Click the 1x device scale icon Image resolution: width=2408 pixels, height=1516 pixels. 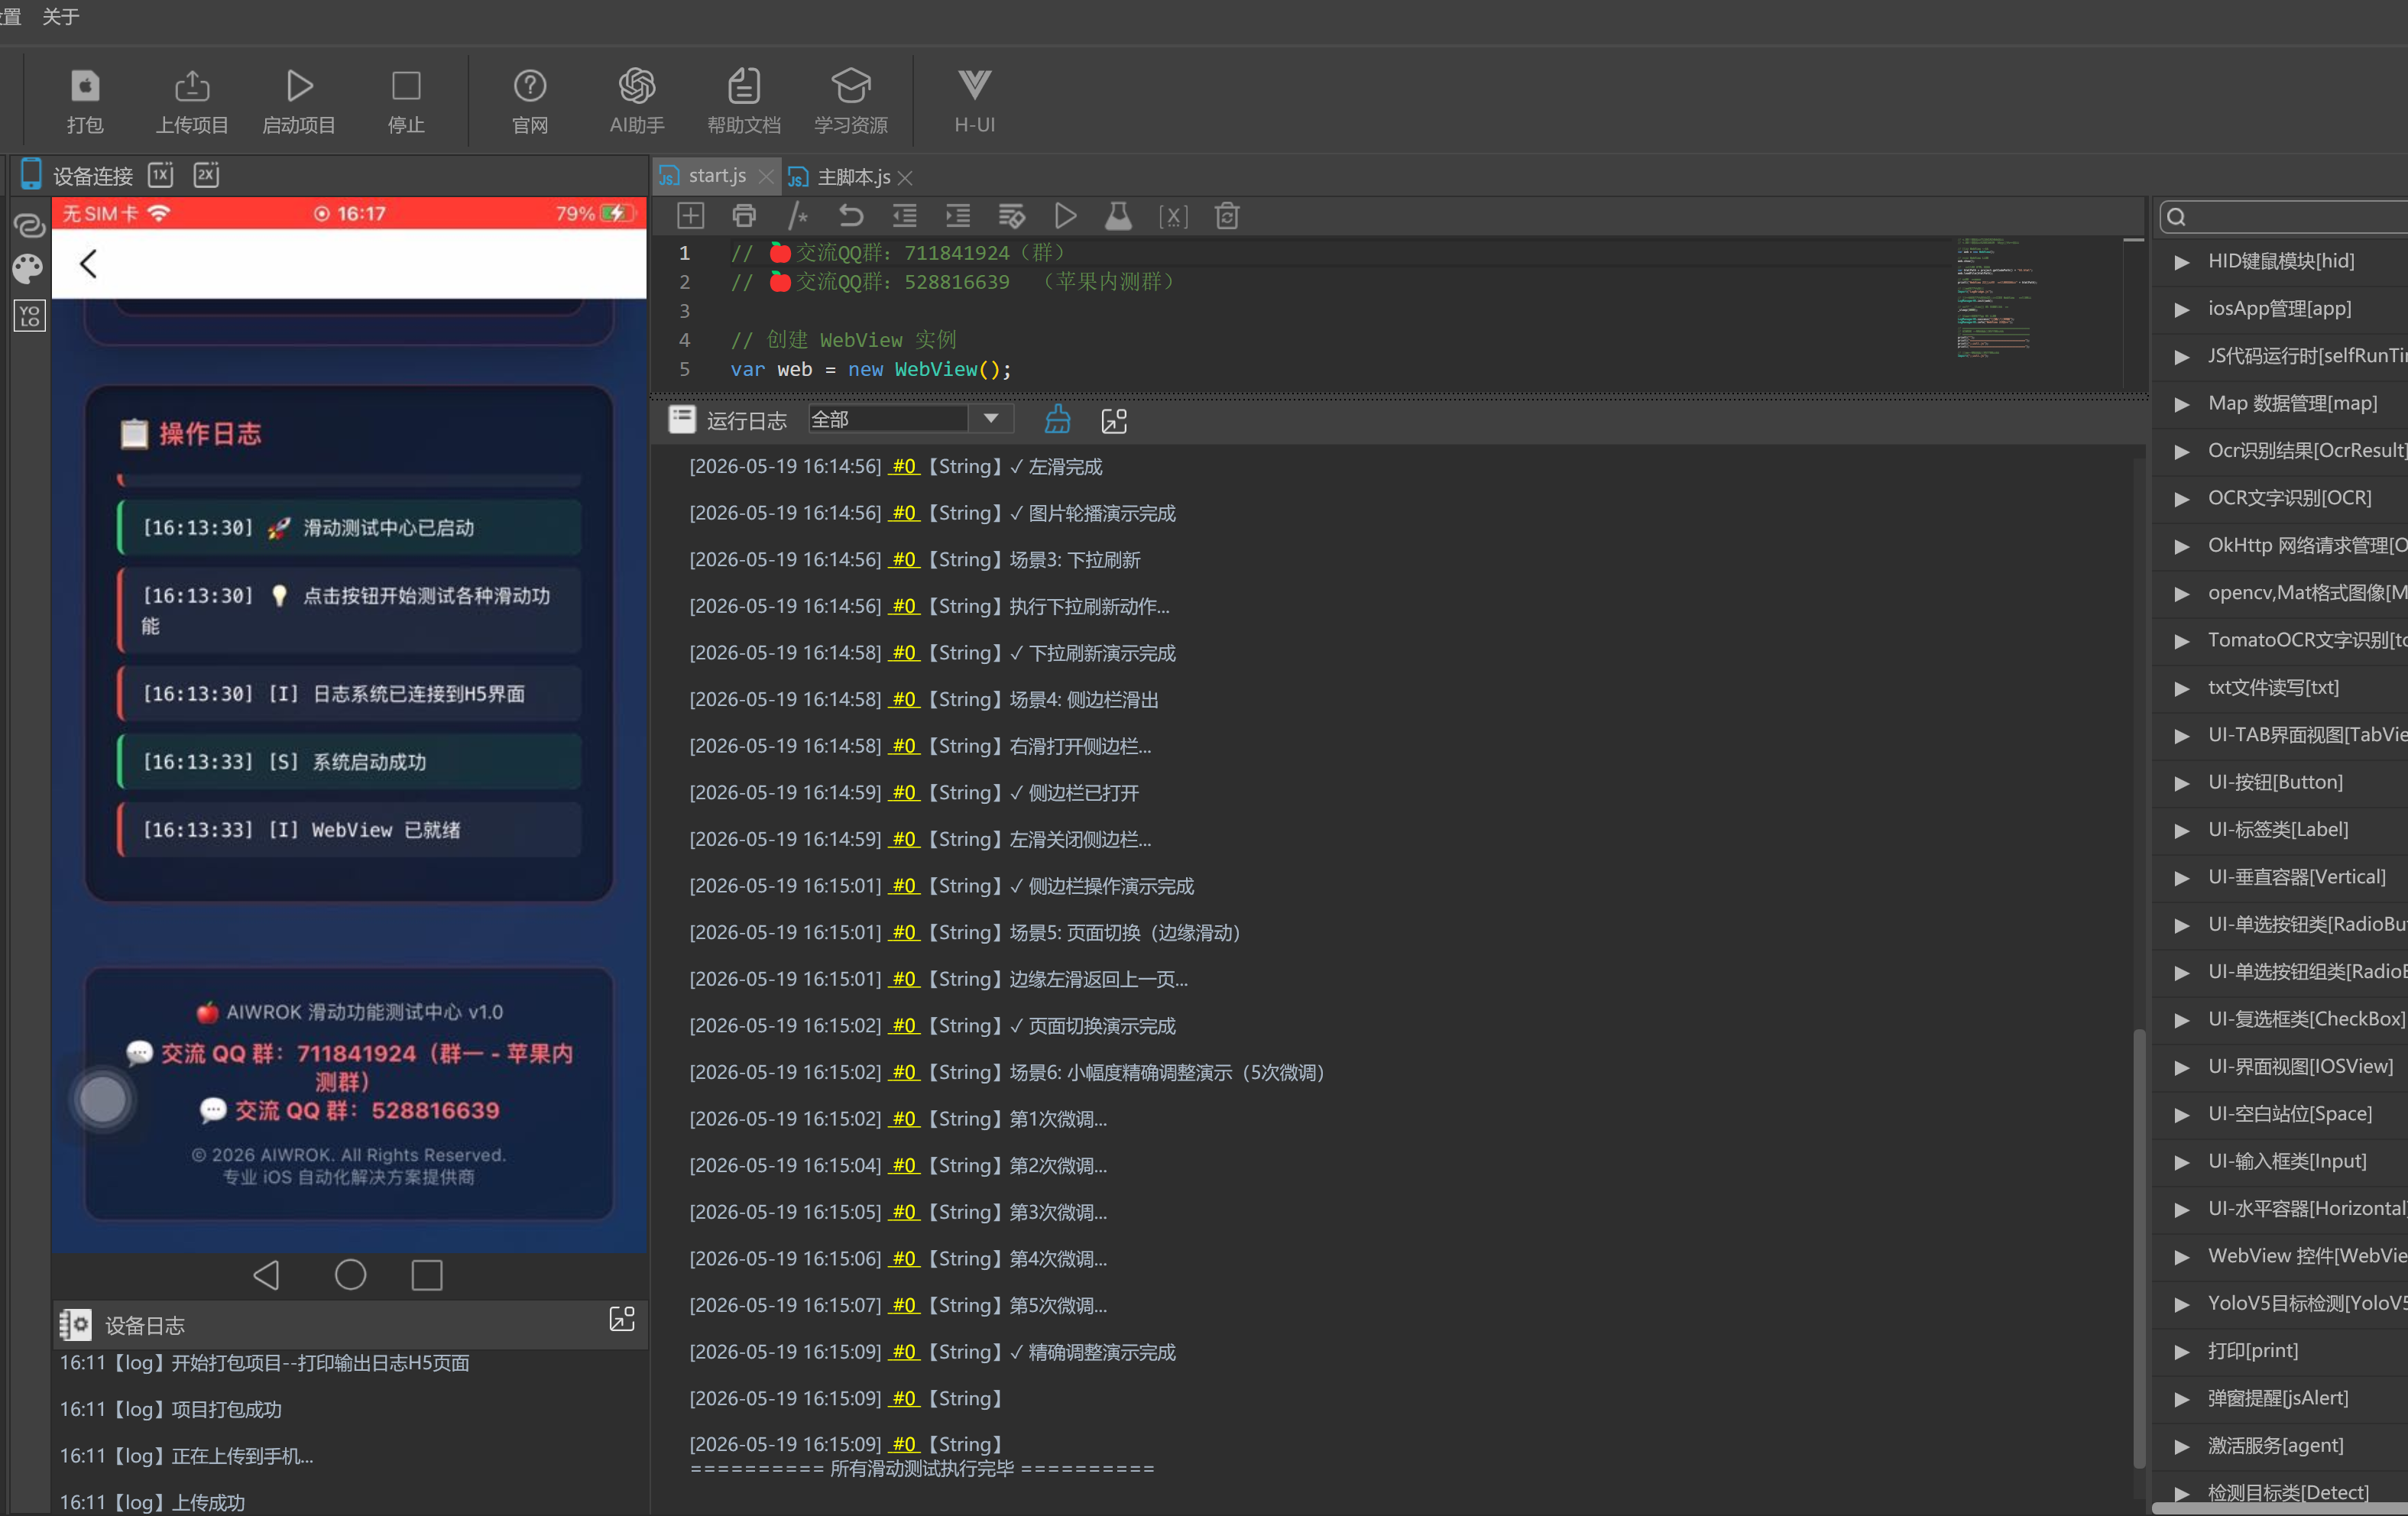pyautogui.click(x=161, y=175)
